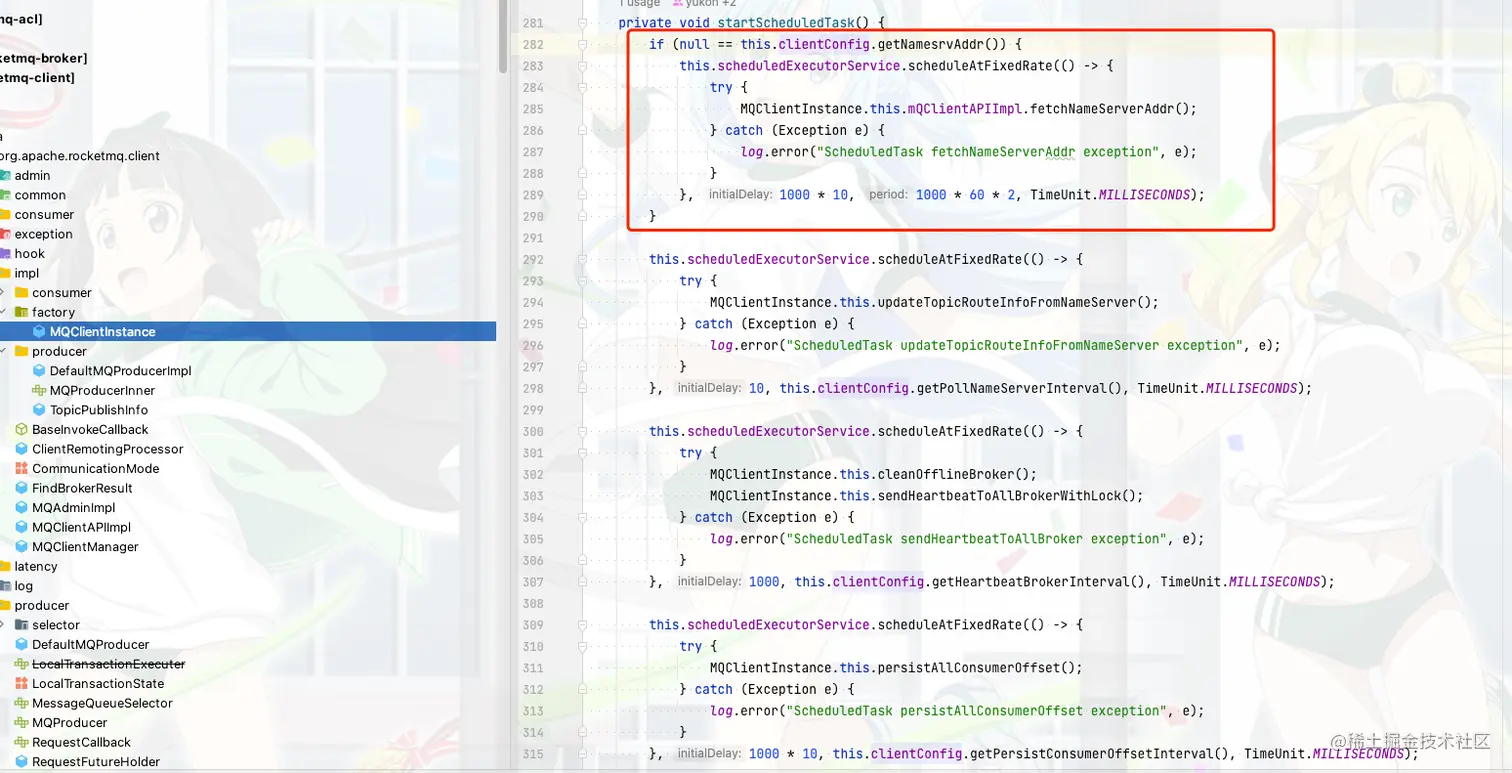Click the TopicPublishInfo class icon

coord(39,410)
